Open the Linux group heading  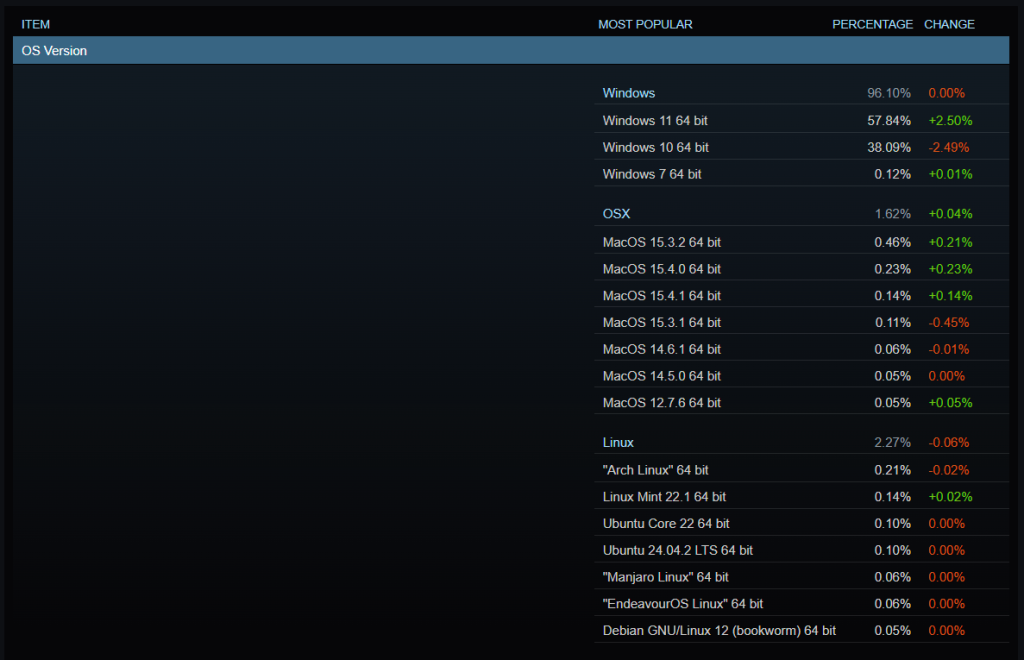[618, 442]
